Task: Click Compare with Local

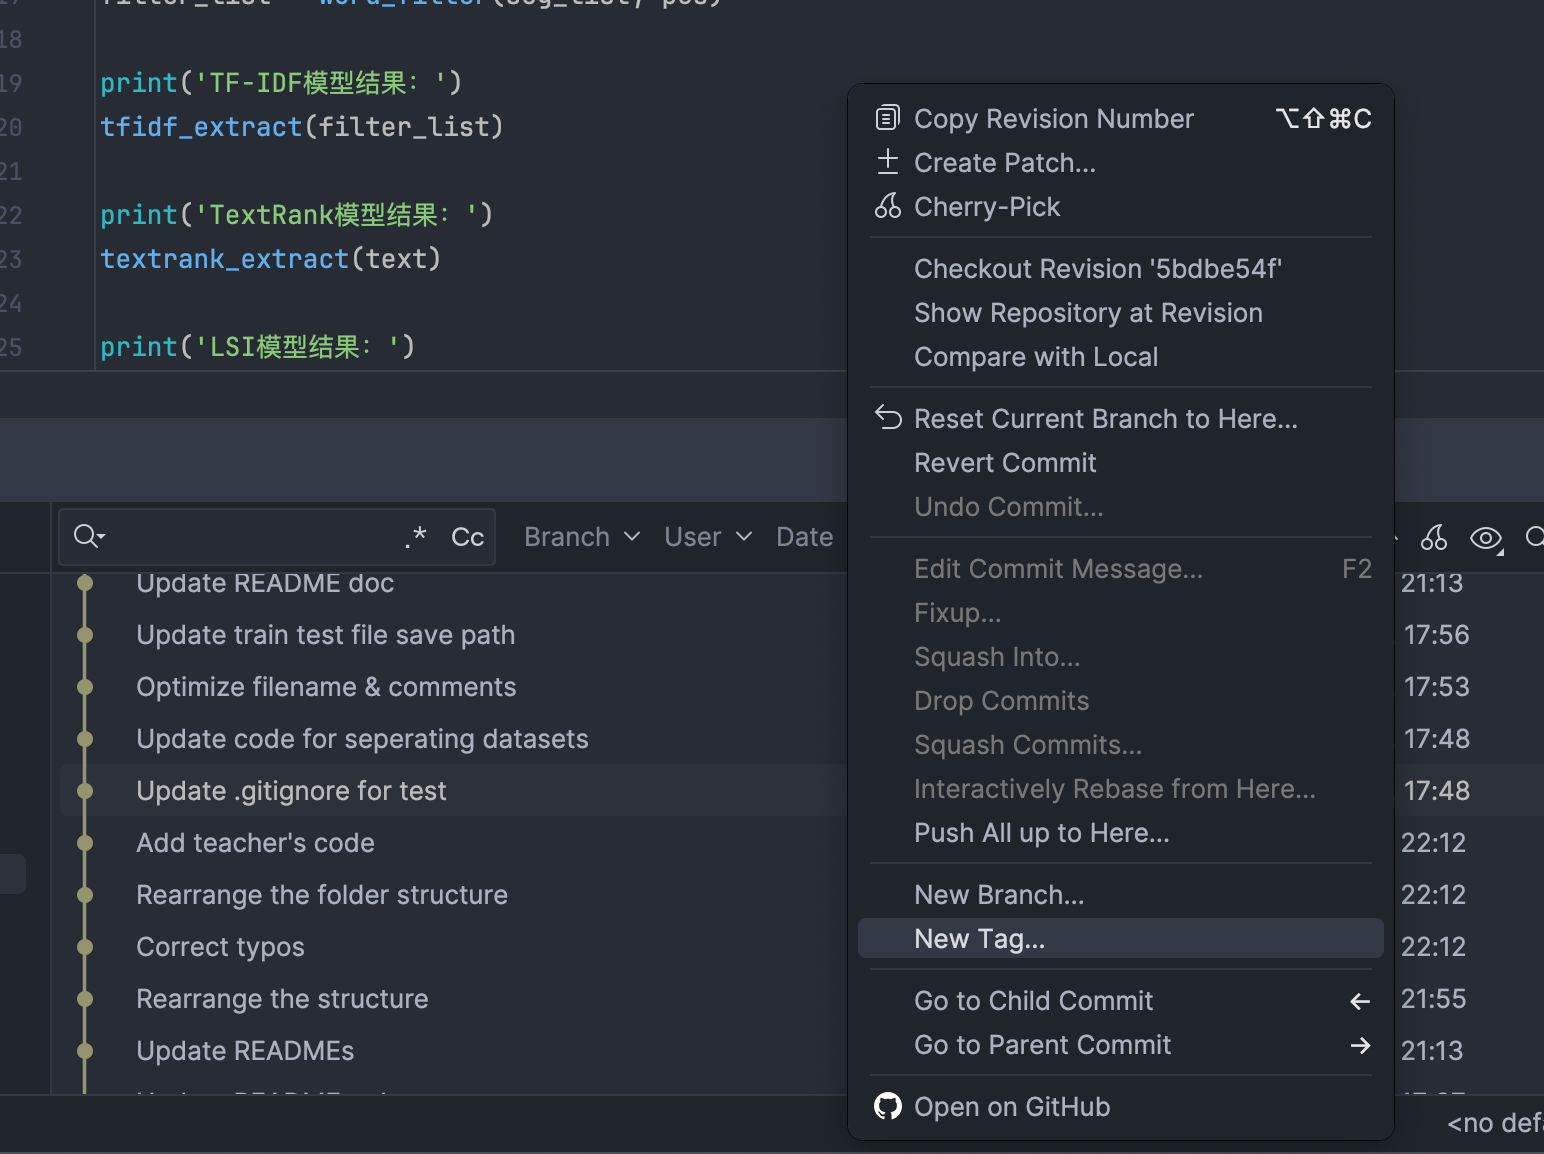Action: [1036, 356]
